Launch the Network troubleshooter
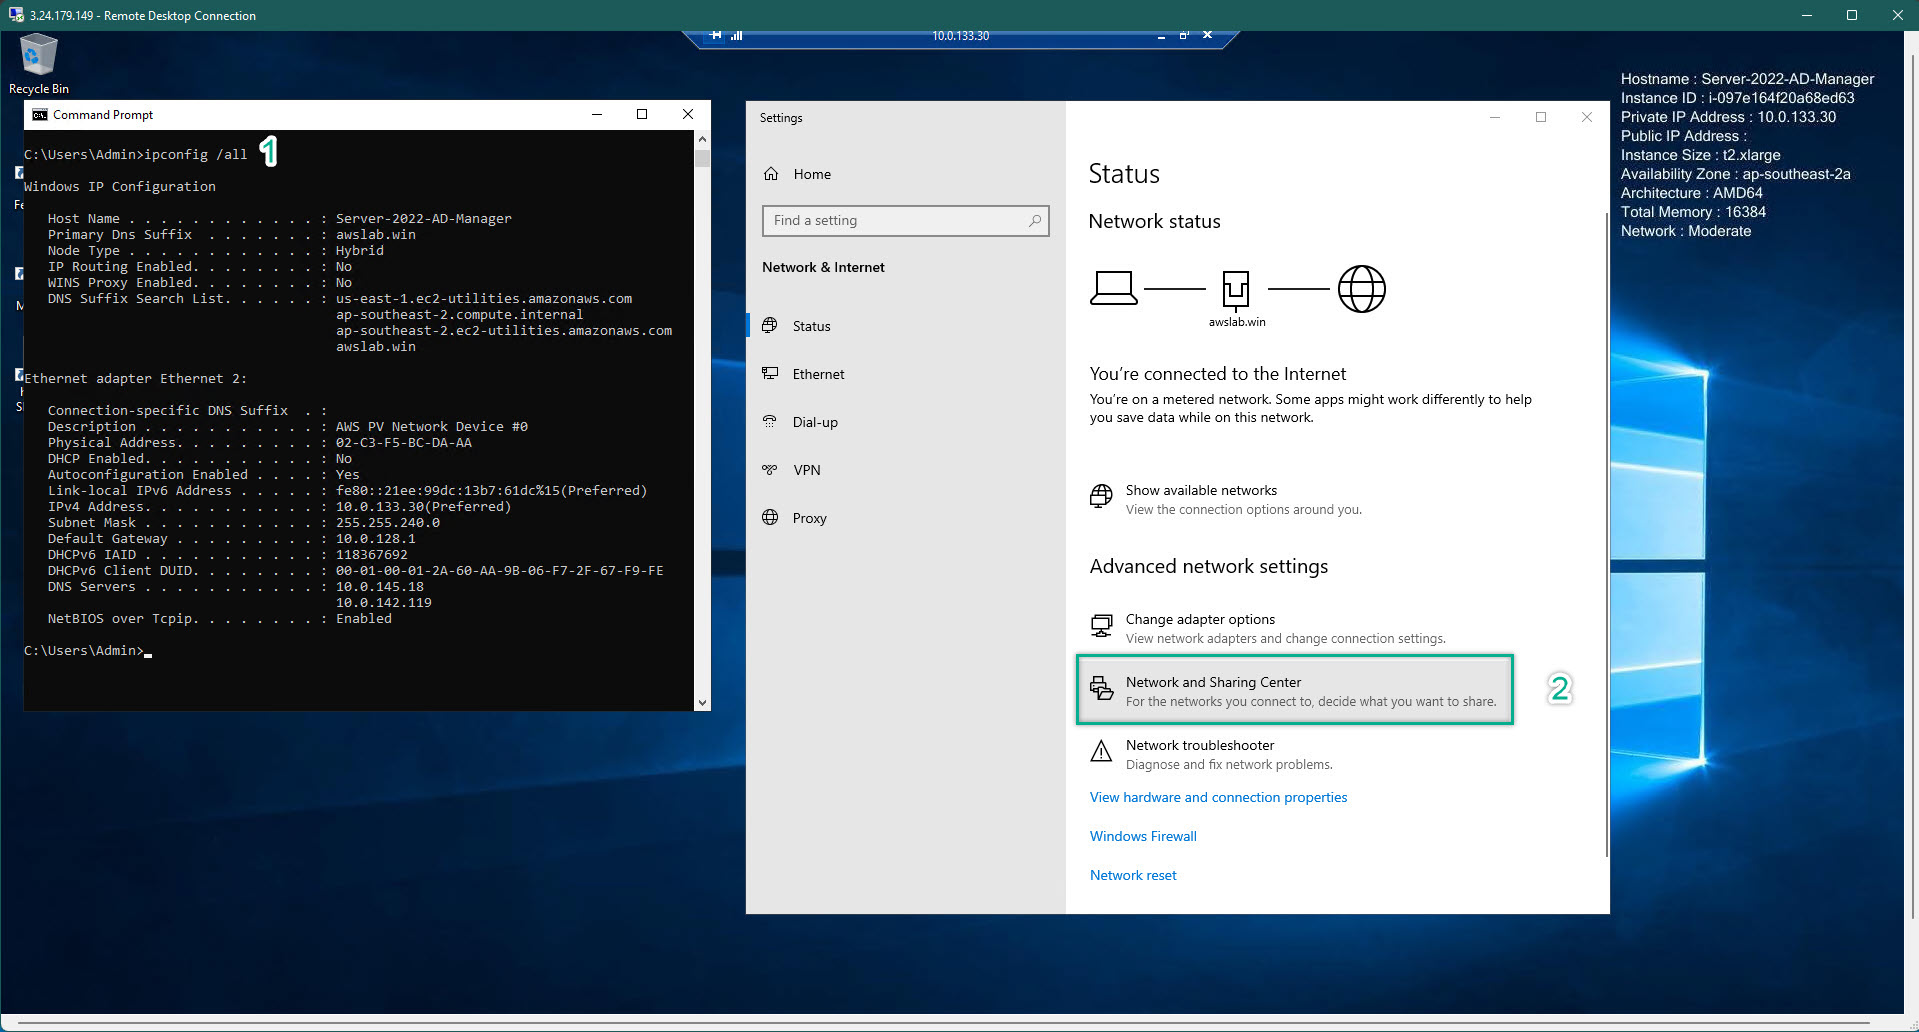The width and height of the screenshot is (1919, 1032). click(1211, 755)
